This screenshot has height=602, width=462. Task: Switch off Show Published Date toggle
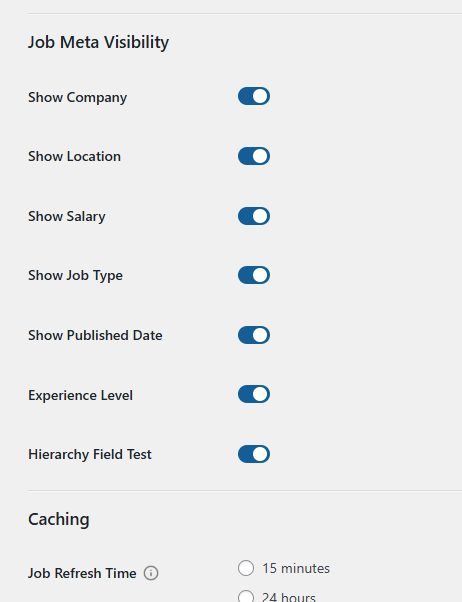[254, 335]
